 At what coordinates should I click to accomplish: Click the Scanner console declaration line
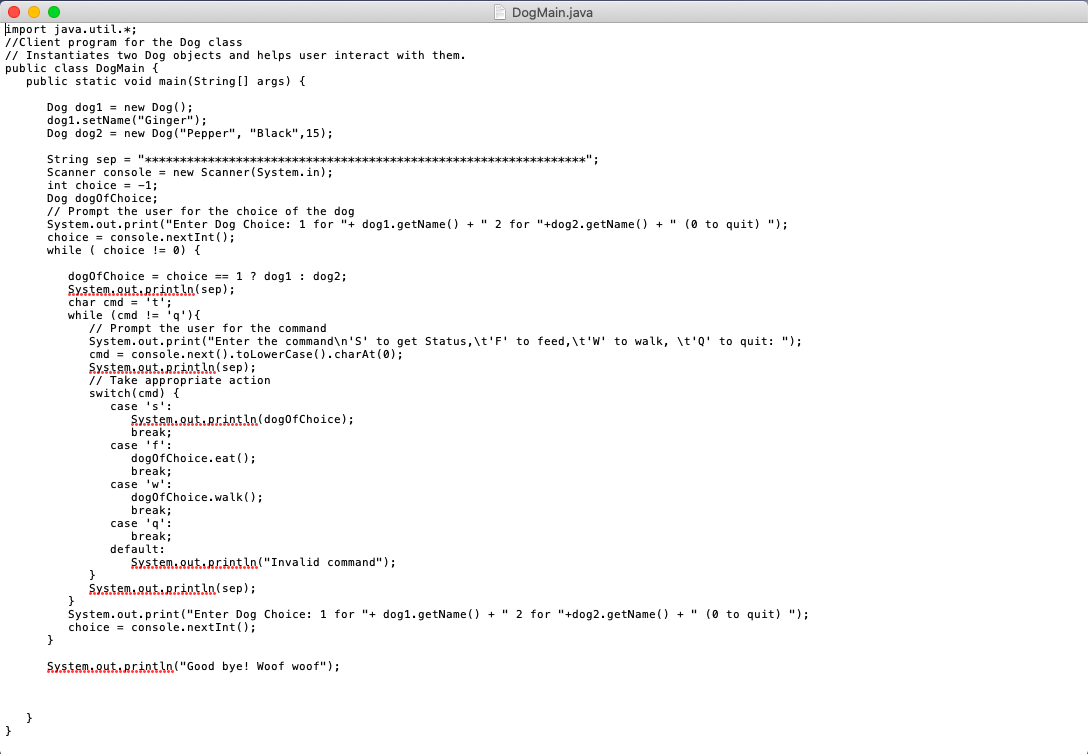[x=190, y=171]
